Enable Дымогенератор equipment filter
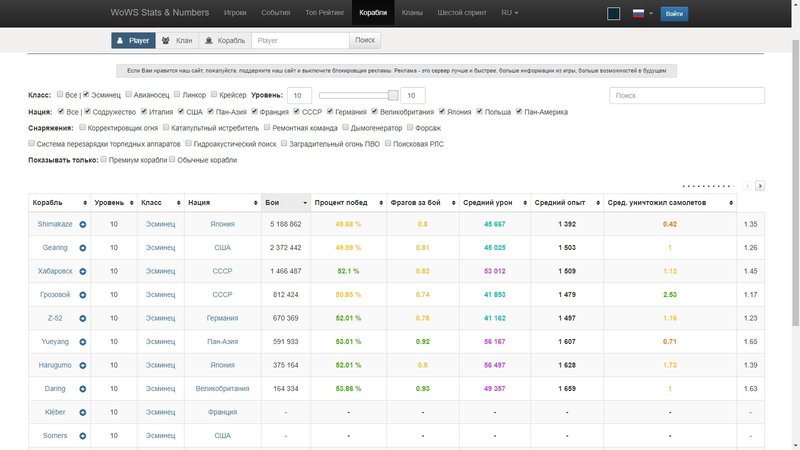Viewport: 800px width, 450px height. (345, 127)
